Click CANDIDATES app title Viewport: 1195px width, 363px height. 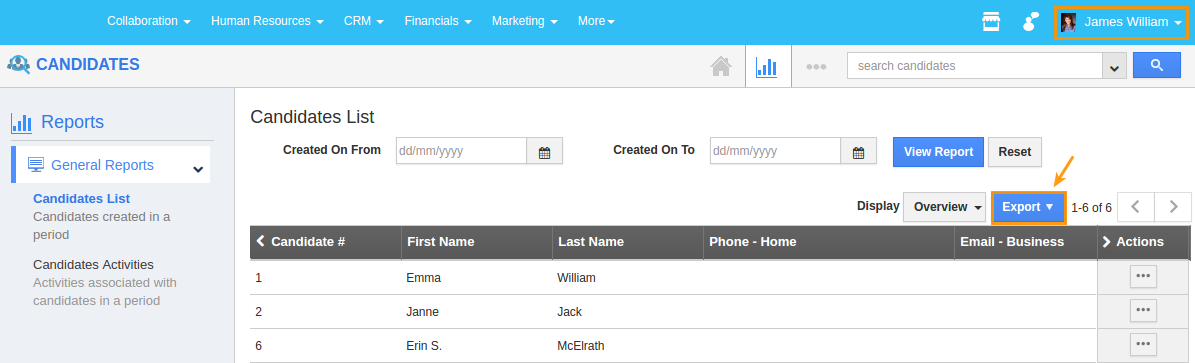[x=88, y=65]
